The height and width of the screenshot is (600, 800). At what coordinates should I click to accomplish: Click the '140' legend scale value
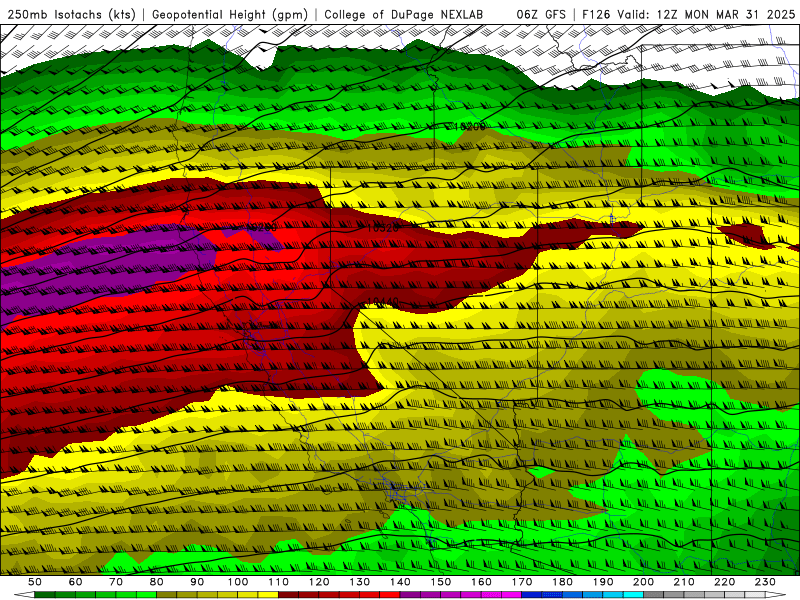click(x=400, y=582)
